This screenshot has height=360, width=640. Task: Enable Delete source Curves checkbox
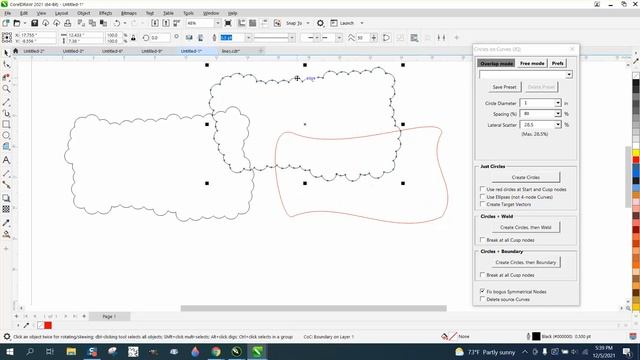click(482, 299)
